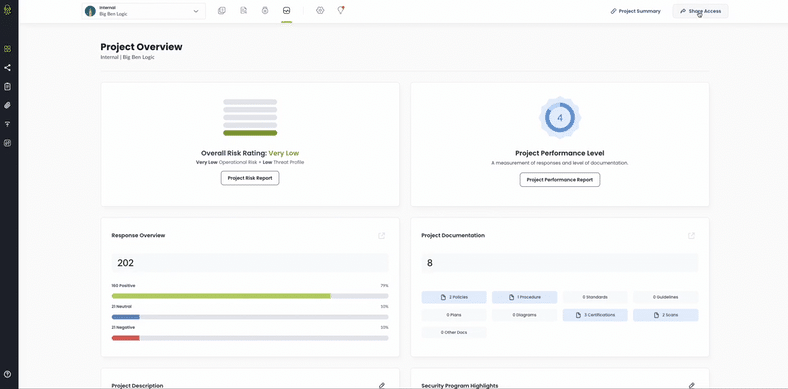The width and height of the screenshot is (788, 389).
Task: Click the green Positive responses bar
Action: (x=221, y=296)
